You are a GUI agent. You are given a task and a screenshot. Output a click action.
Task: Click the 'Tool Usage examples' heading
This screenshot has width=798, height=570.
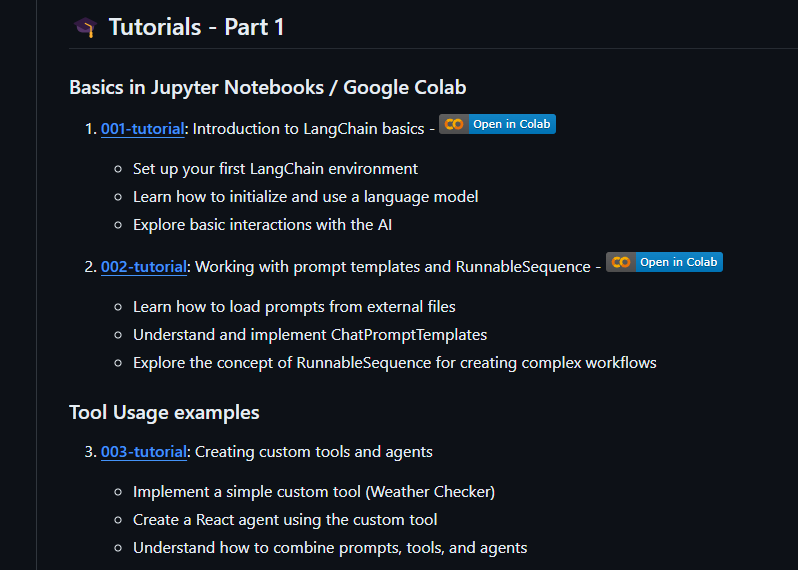pos(164,412)
